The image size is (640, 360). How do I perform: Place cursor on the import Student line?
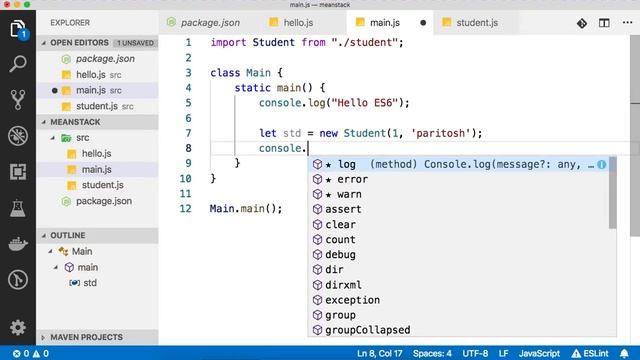[x=307, y=42]
